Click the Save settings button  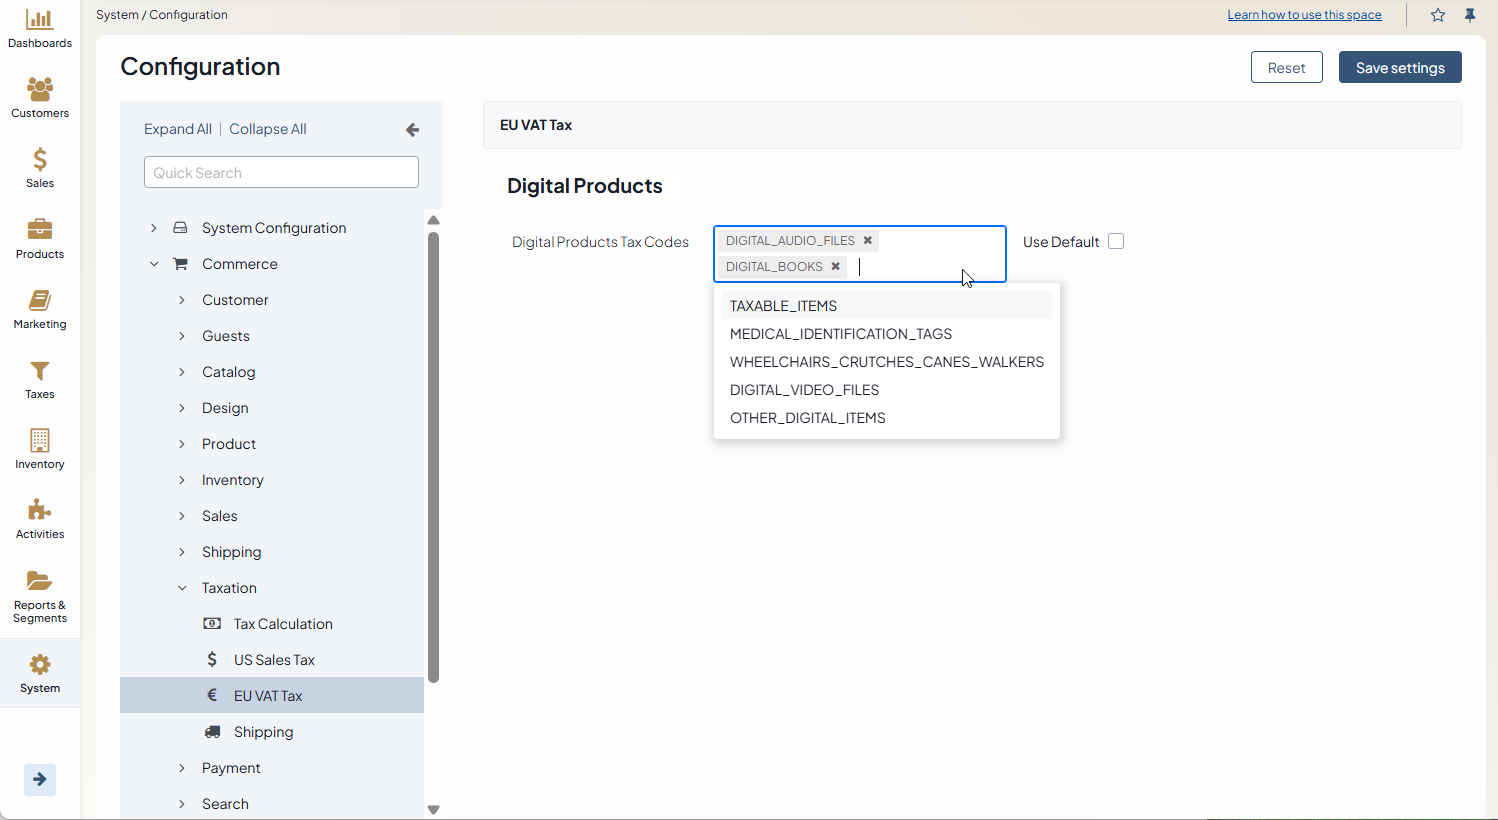pyautogui.click(x=1399, y=67)
